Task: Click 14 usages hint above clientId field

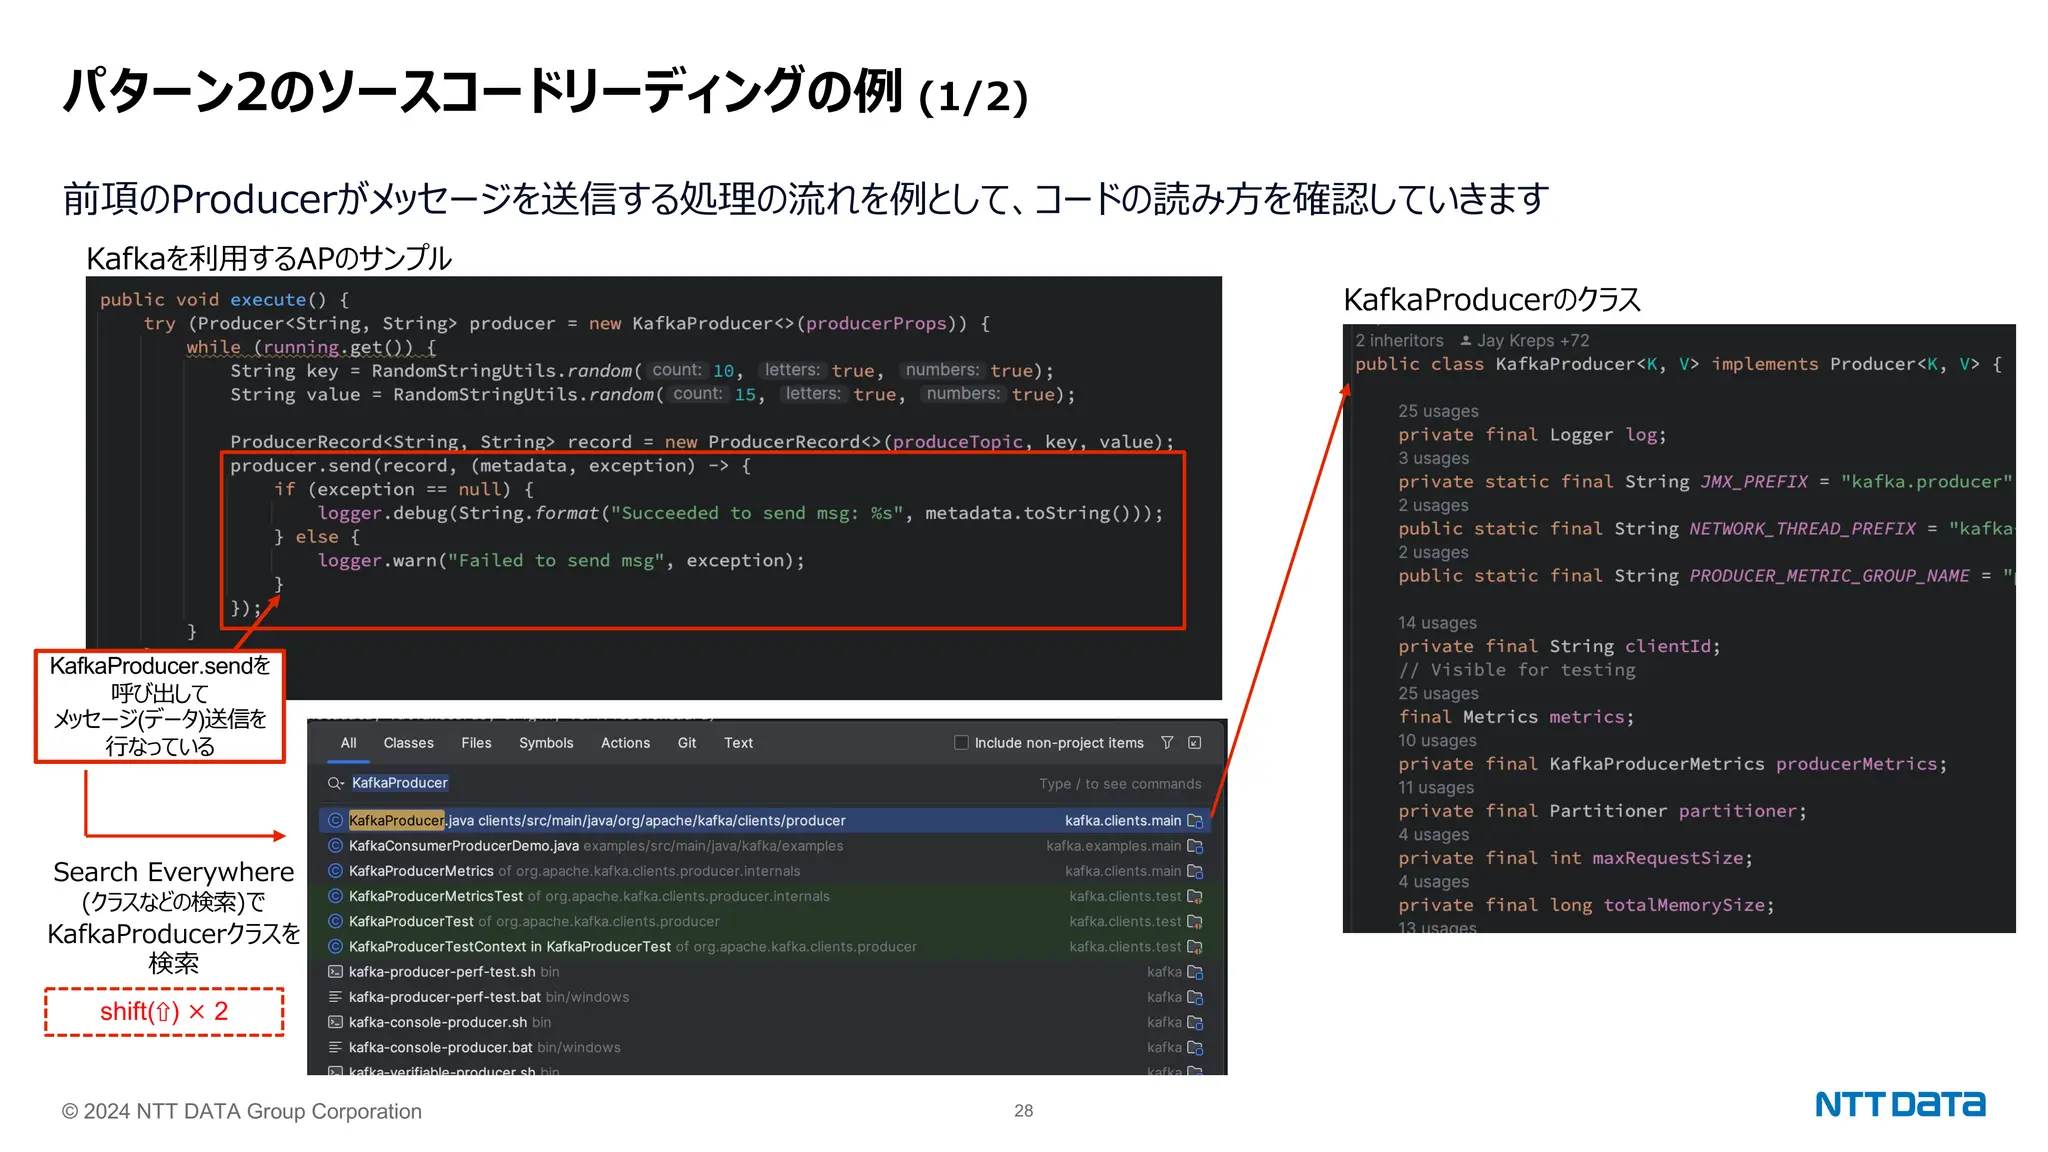Action: (1437, 623)
